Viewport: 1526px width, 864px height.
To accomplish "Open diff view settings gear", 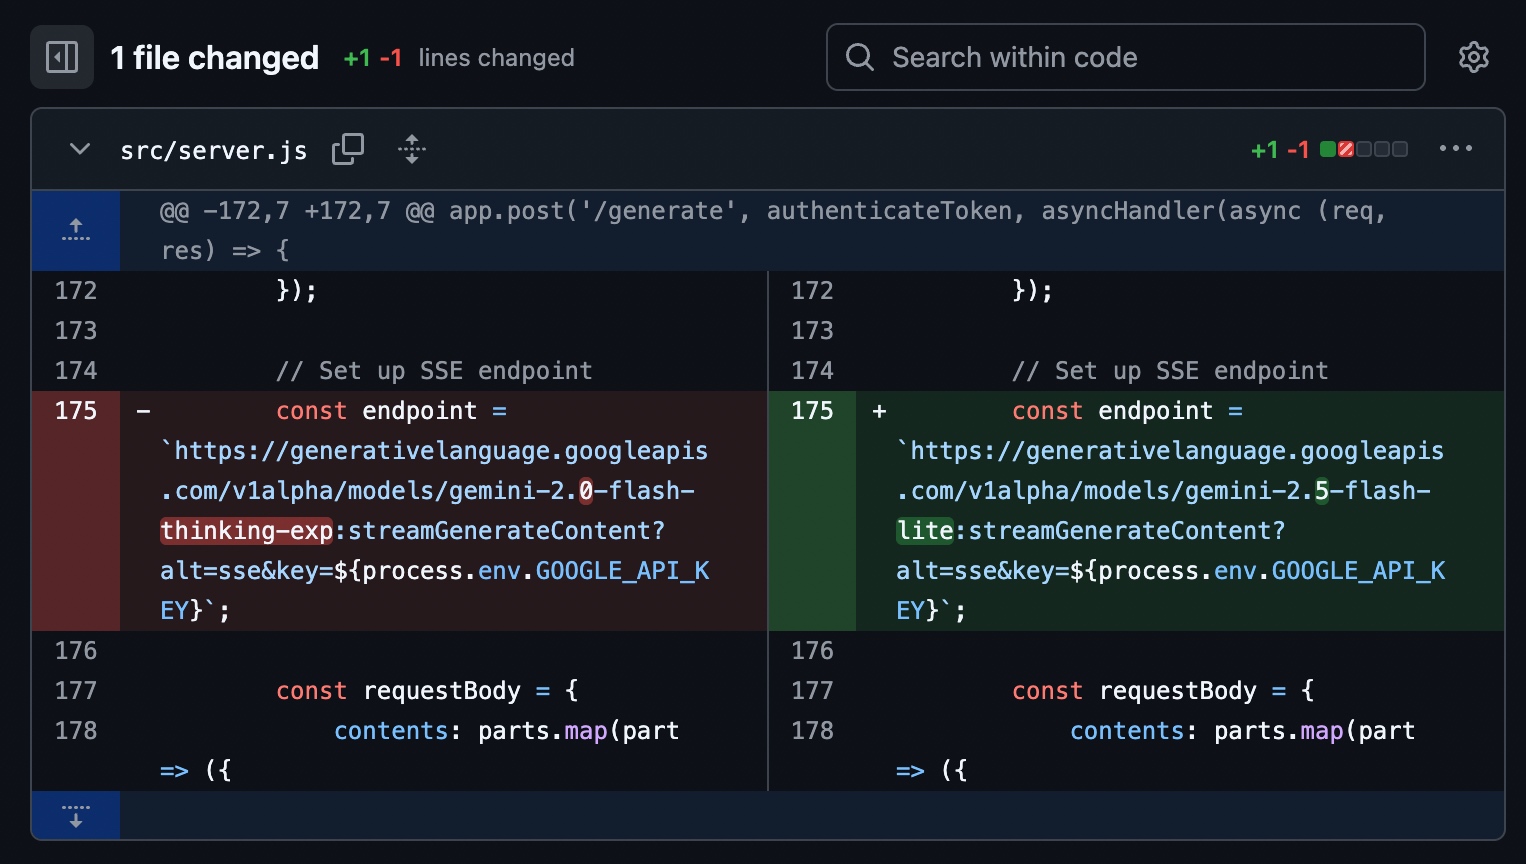I will [x=1473, y=57].
